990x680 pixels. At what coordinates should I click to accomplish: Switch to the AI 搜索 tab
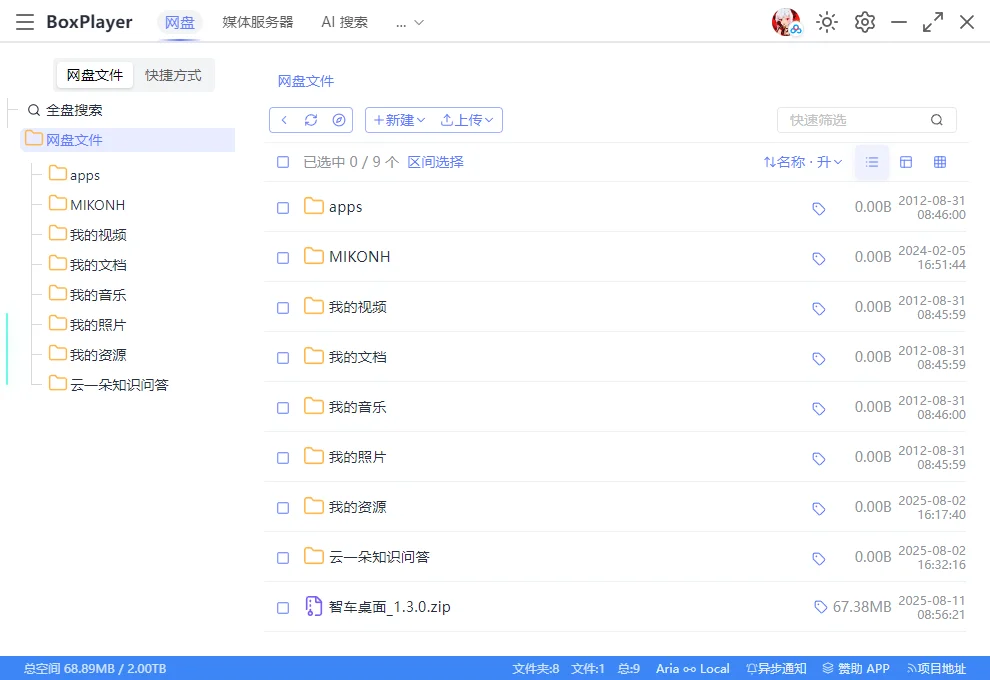coord(344,22)
